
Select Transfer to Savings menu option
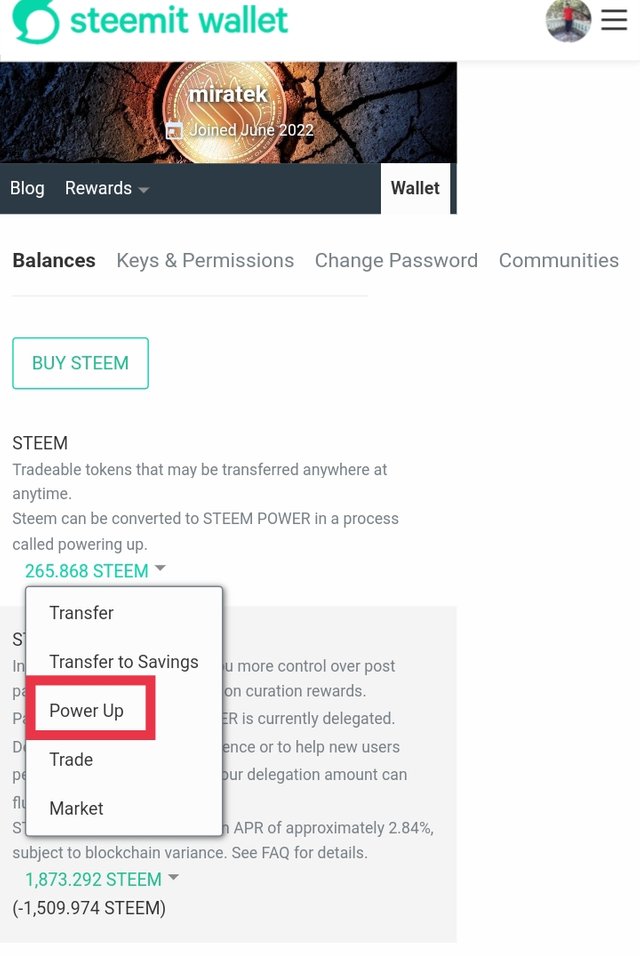[124, 662]
